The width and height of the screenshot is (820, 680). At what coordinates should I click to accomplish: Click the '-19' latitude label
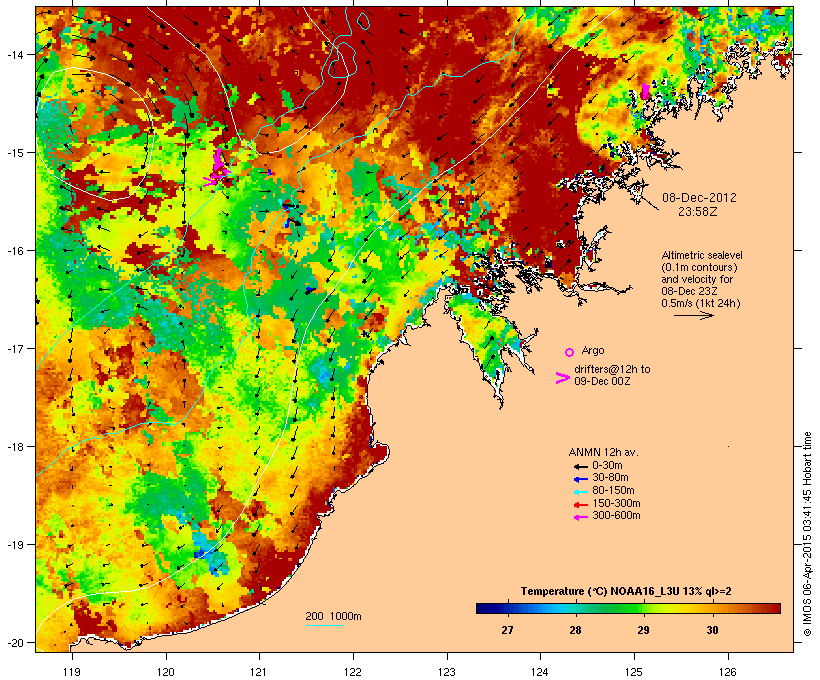tap(14, 545)
